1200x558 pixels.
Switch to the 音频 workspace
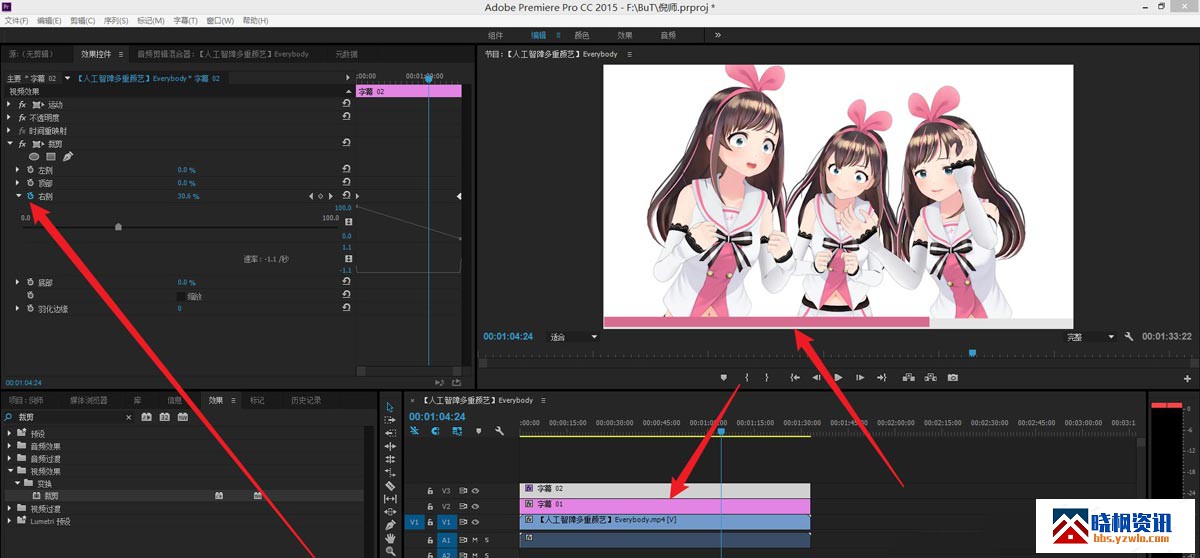coord(668,35)
